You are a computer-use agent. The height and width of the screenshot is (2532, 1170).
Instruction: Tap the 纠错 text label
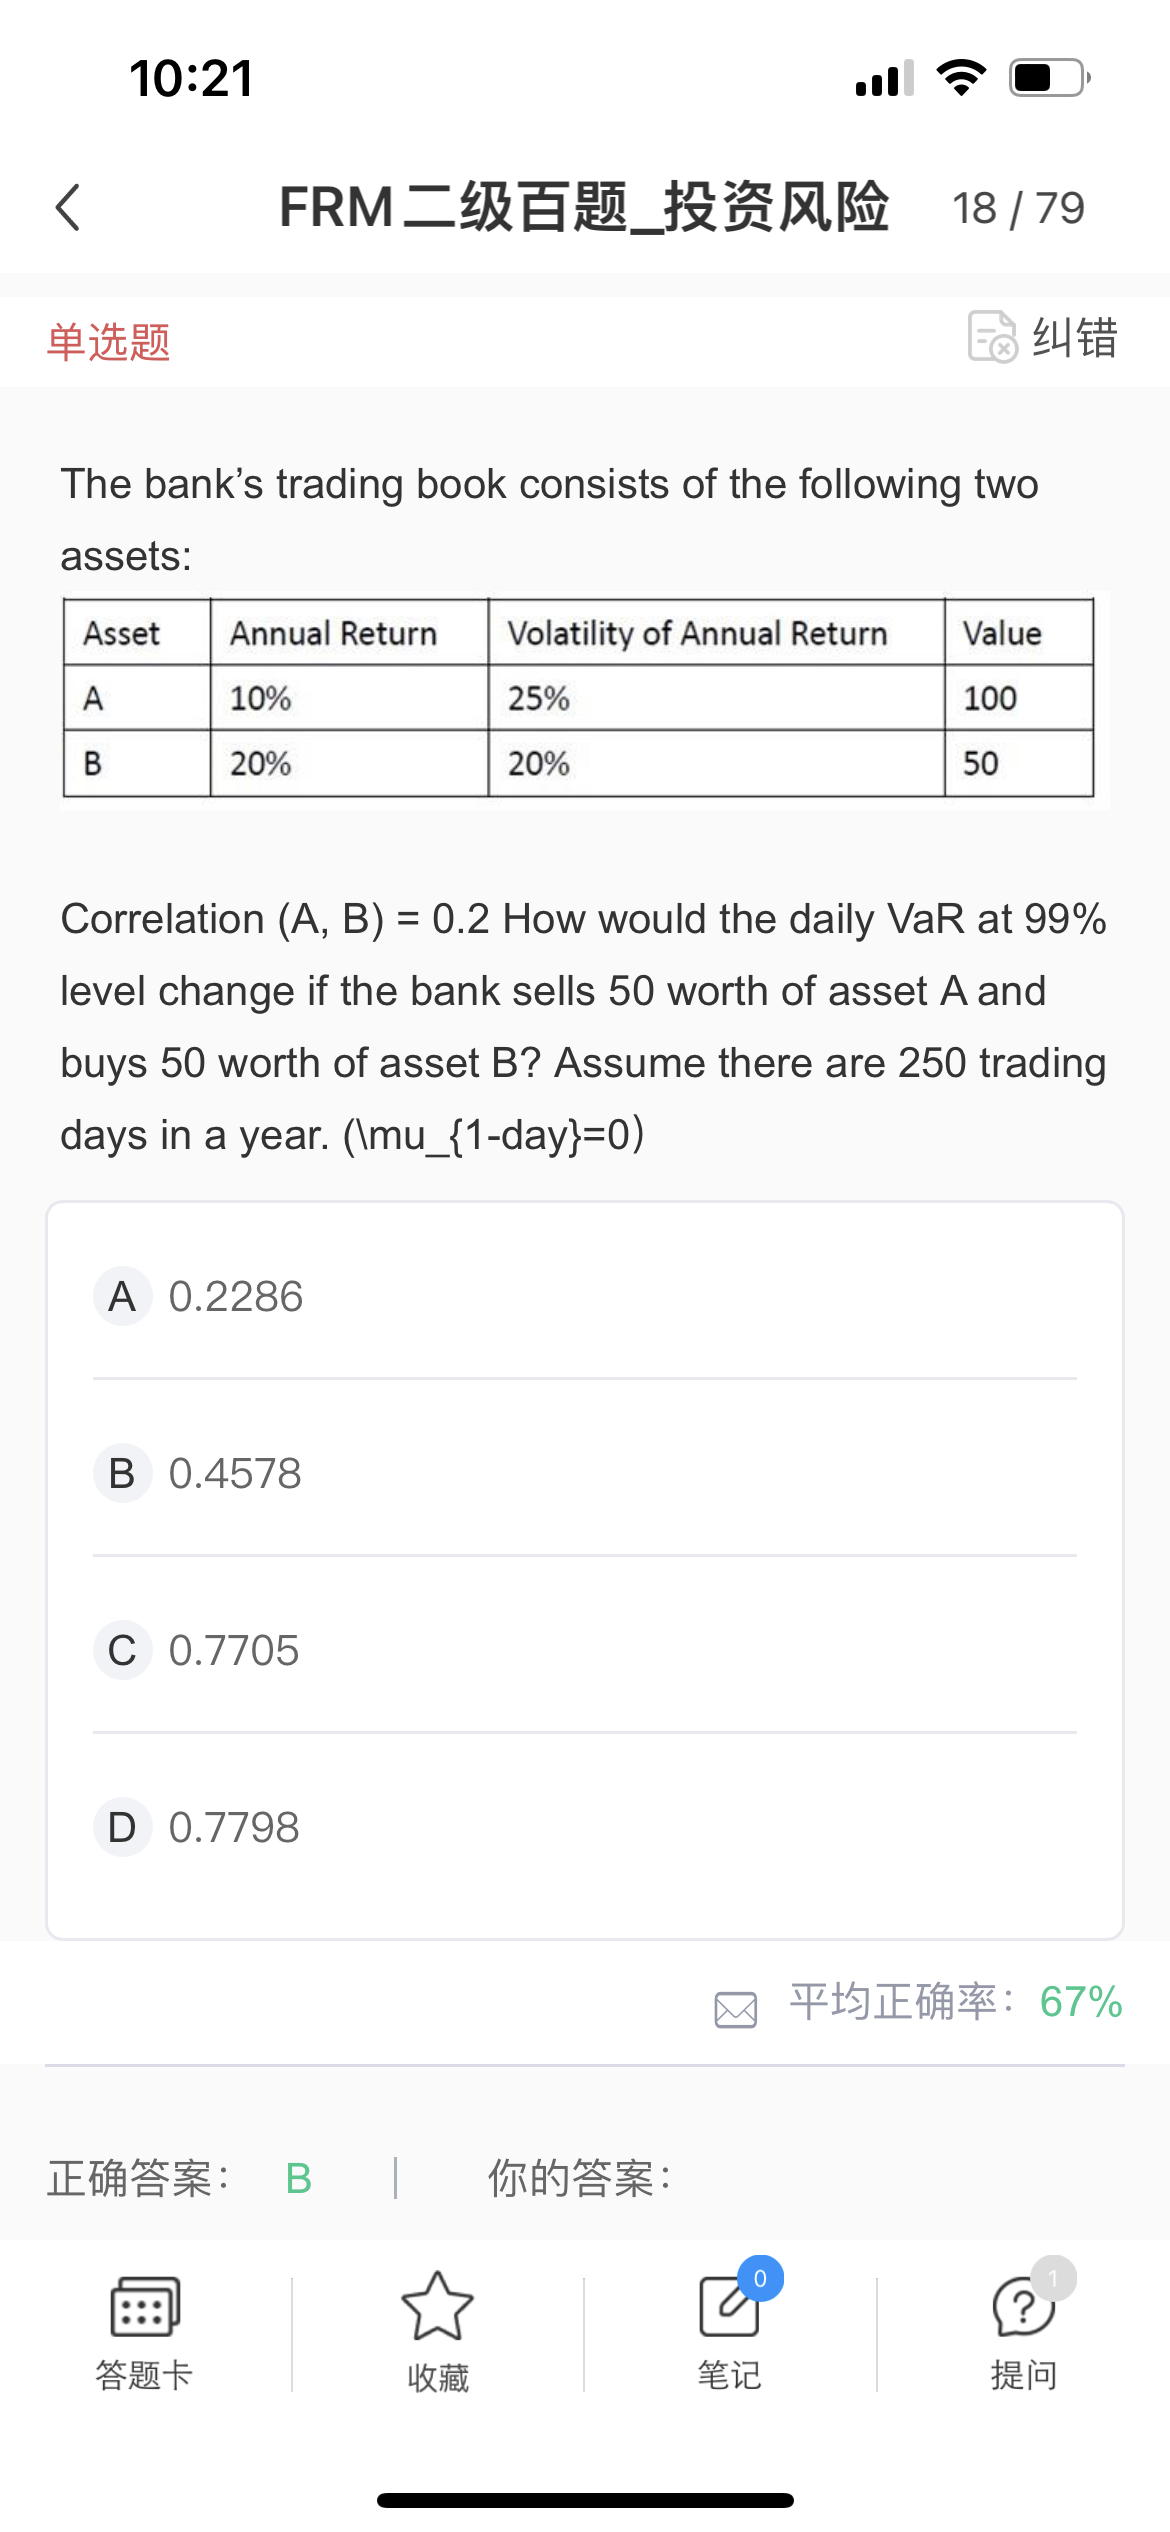coord(1075,337)
